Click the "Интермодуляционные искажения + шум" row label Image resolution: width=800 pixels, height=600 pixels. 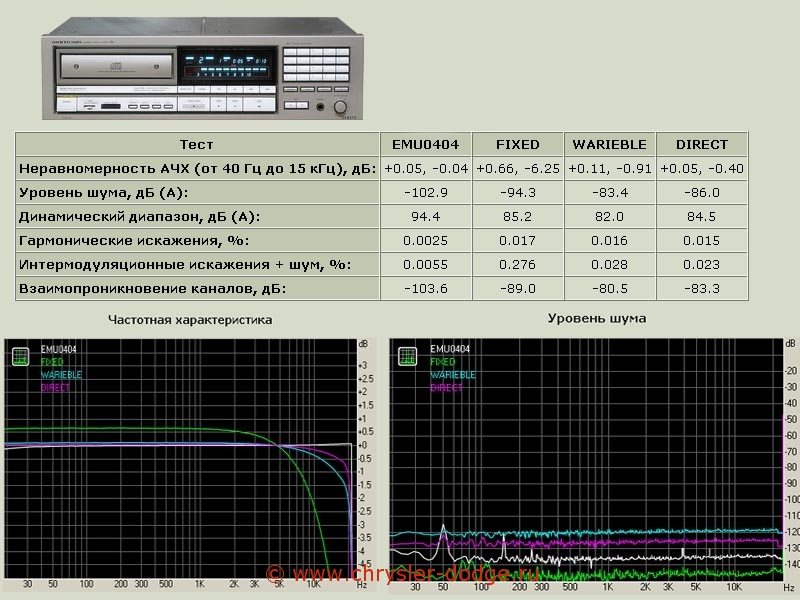[x=197, y=264]
